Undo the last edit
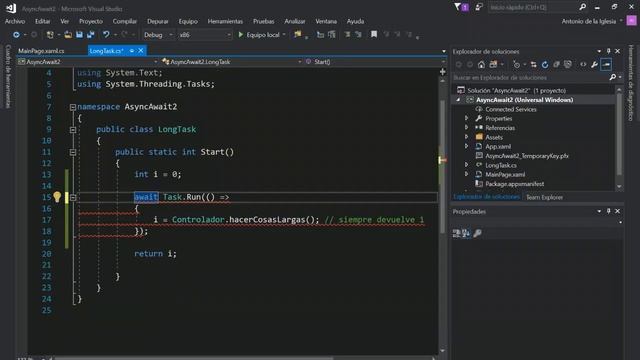The height and width of the screenshot is (360, 640). click(106, 35)
